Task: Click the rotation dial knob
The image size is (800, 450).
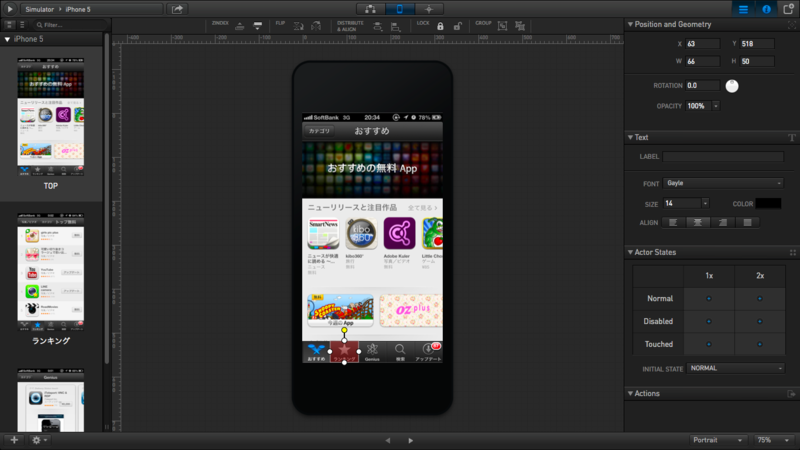Action: click(x=732, y=86)
